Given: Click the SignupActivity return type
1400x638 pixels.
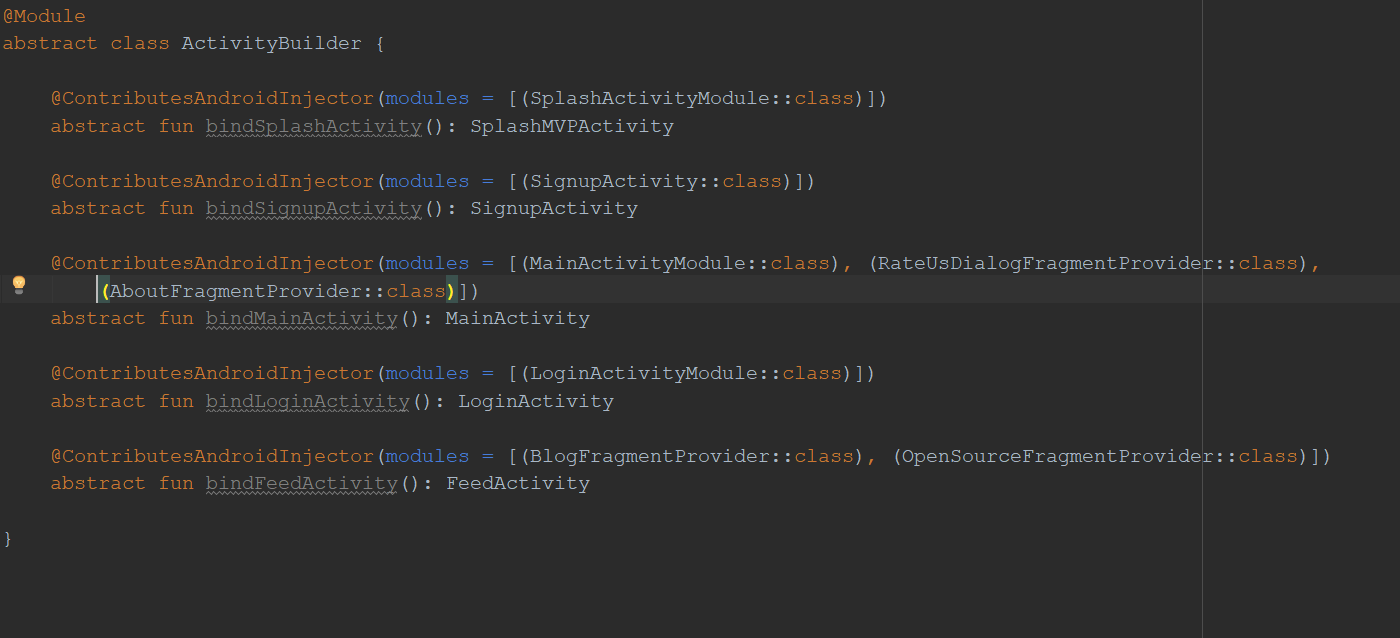Looking at the screenshot, I should [x=554, y=208].
